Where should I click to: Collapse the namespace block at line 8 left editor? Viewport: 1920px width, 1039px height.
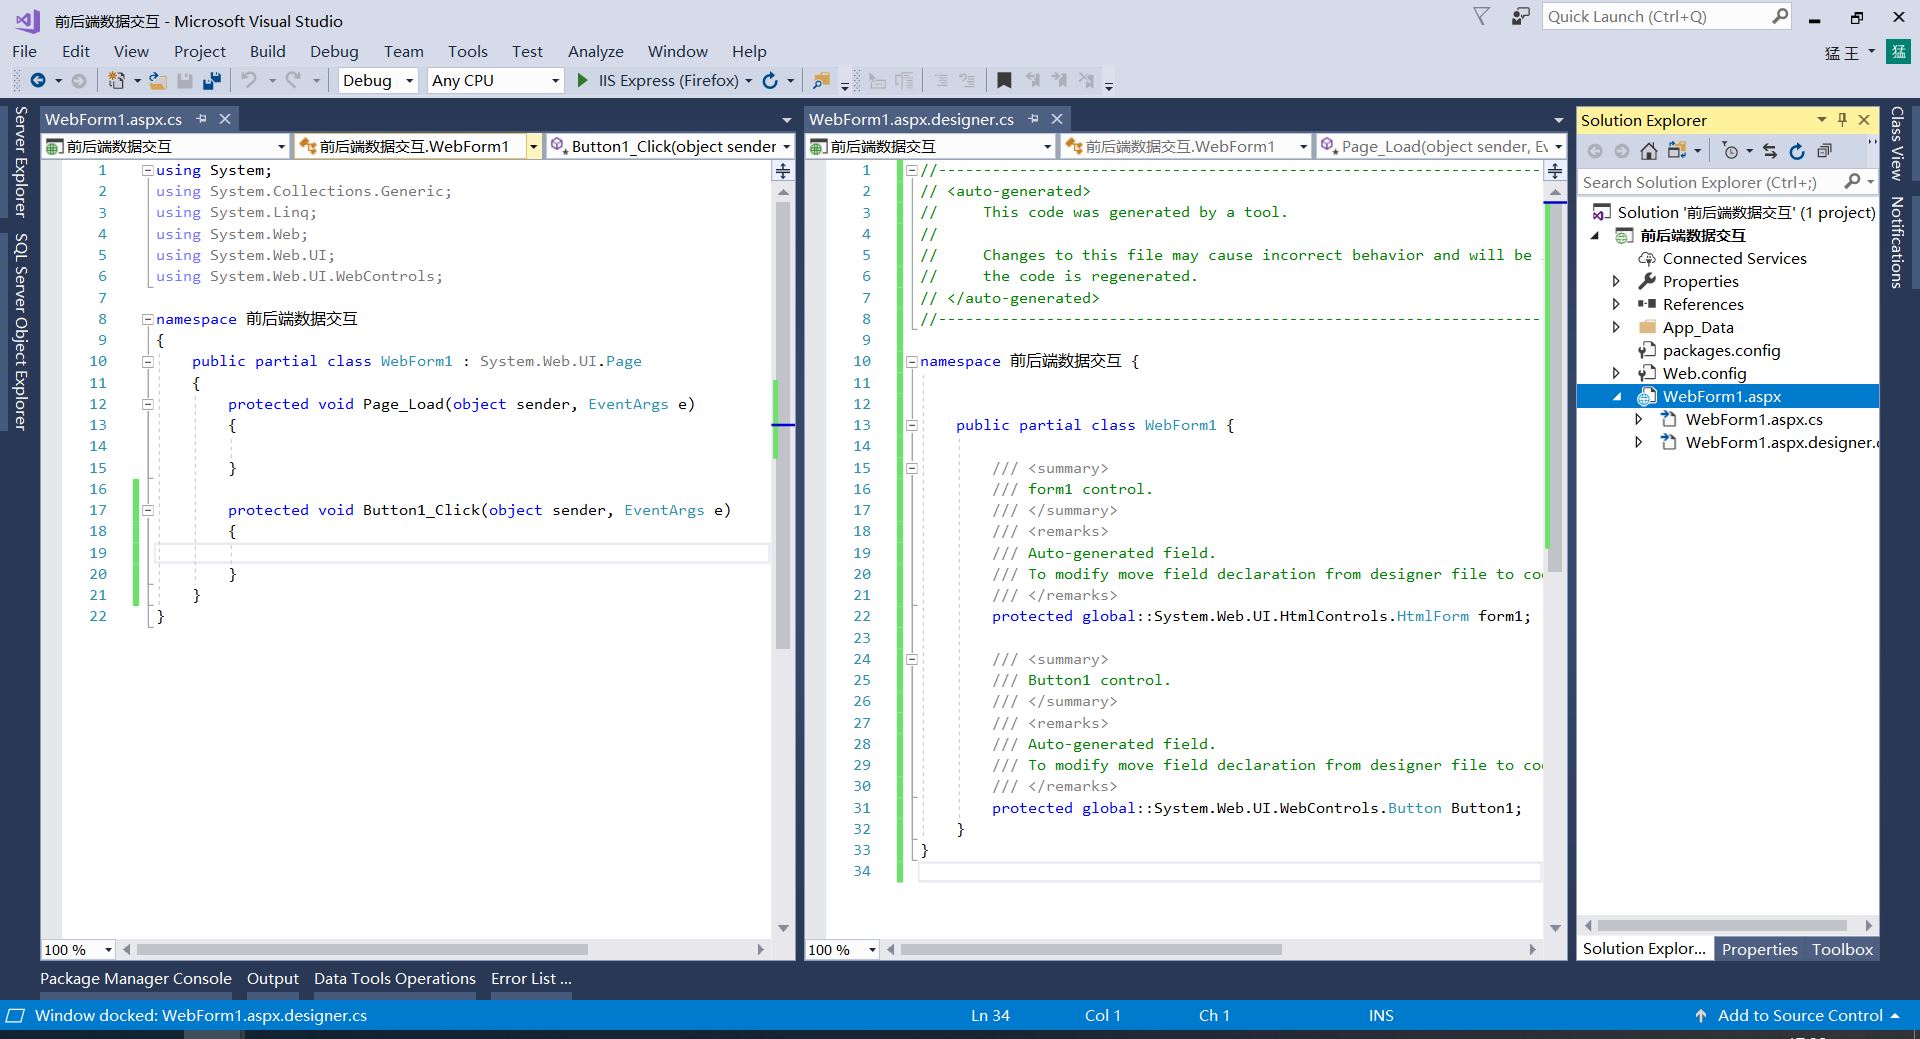pos(148,319)
